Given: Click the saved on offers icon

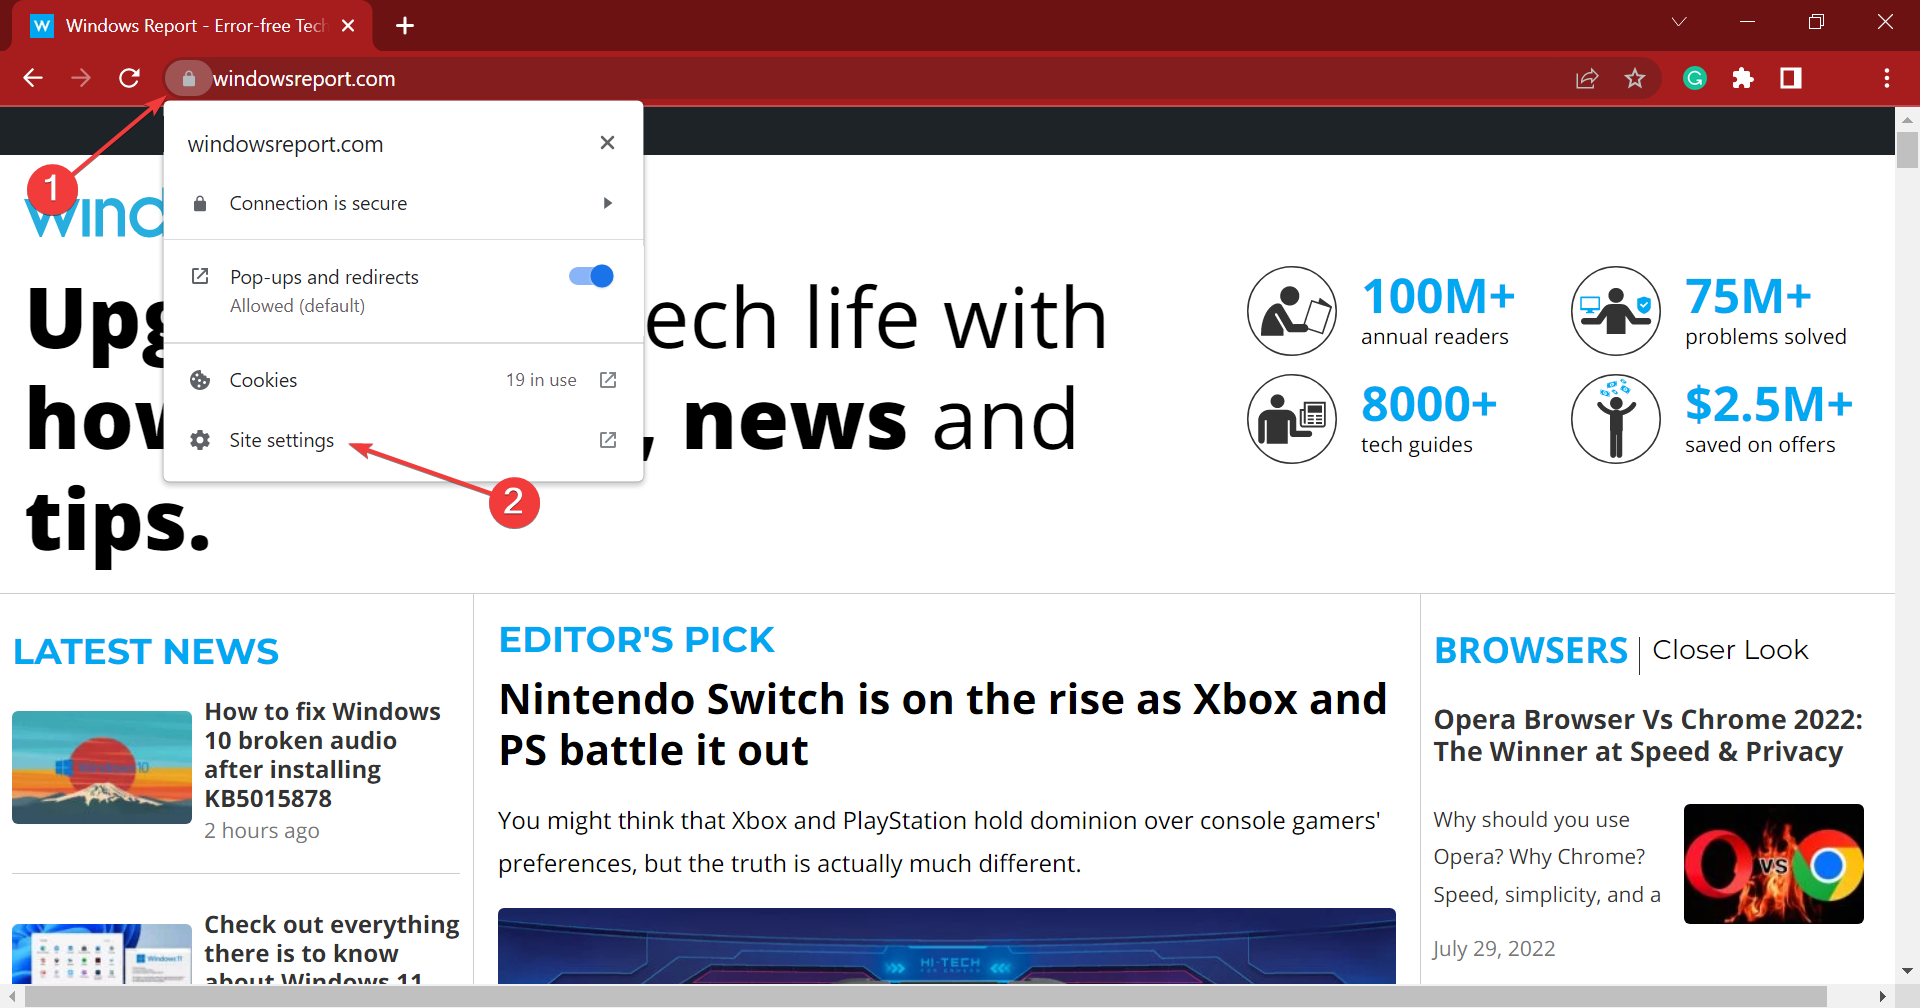Looking at the screenshot, I should click(1616, 419).
